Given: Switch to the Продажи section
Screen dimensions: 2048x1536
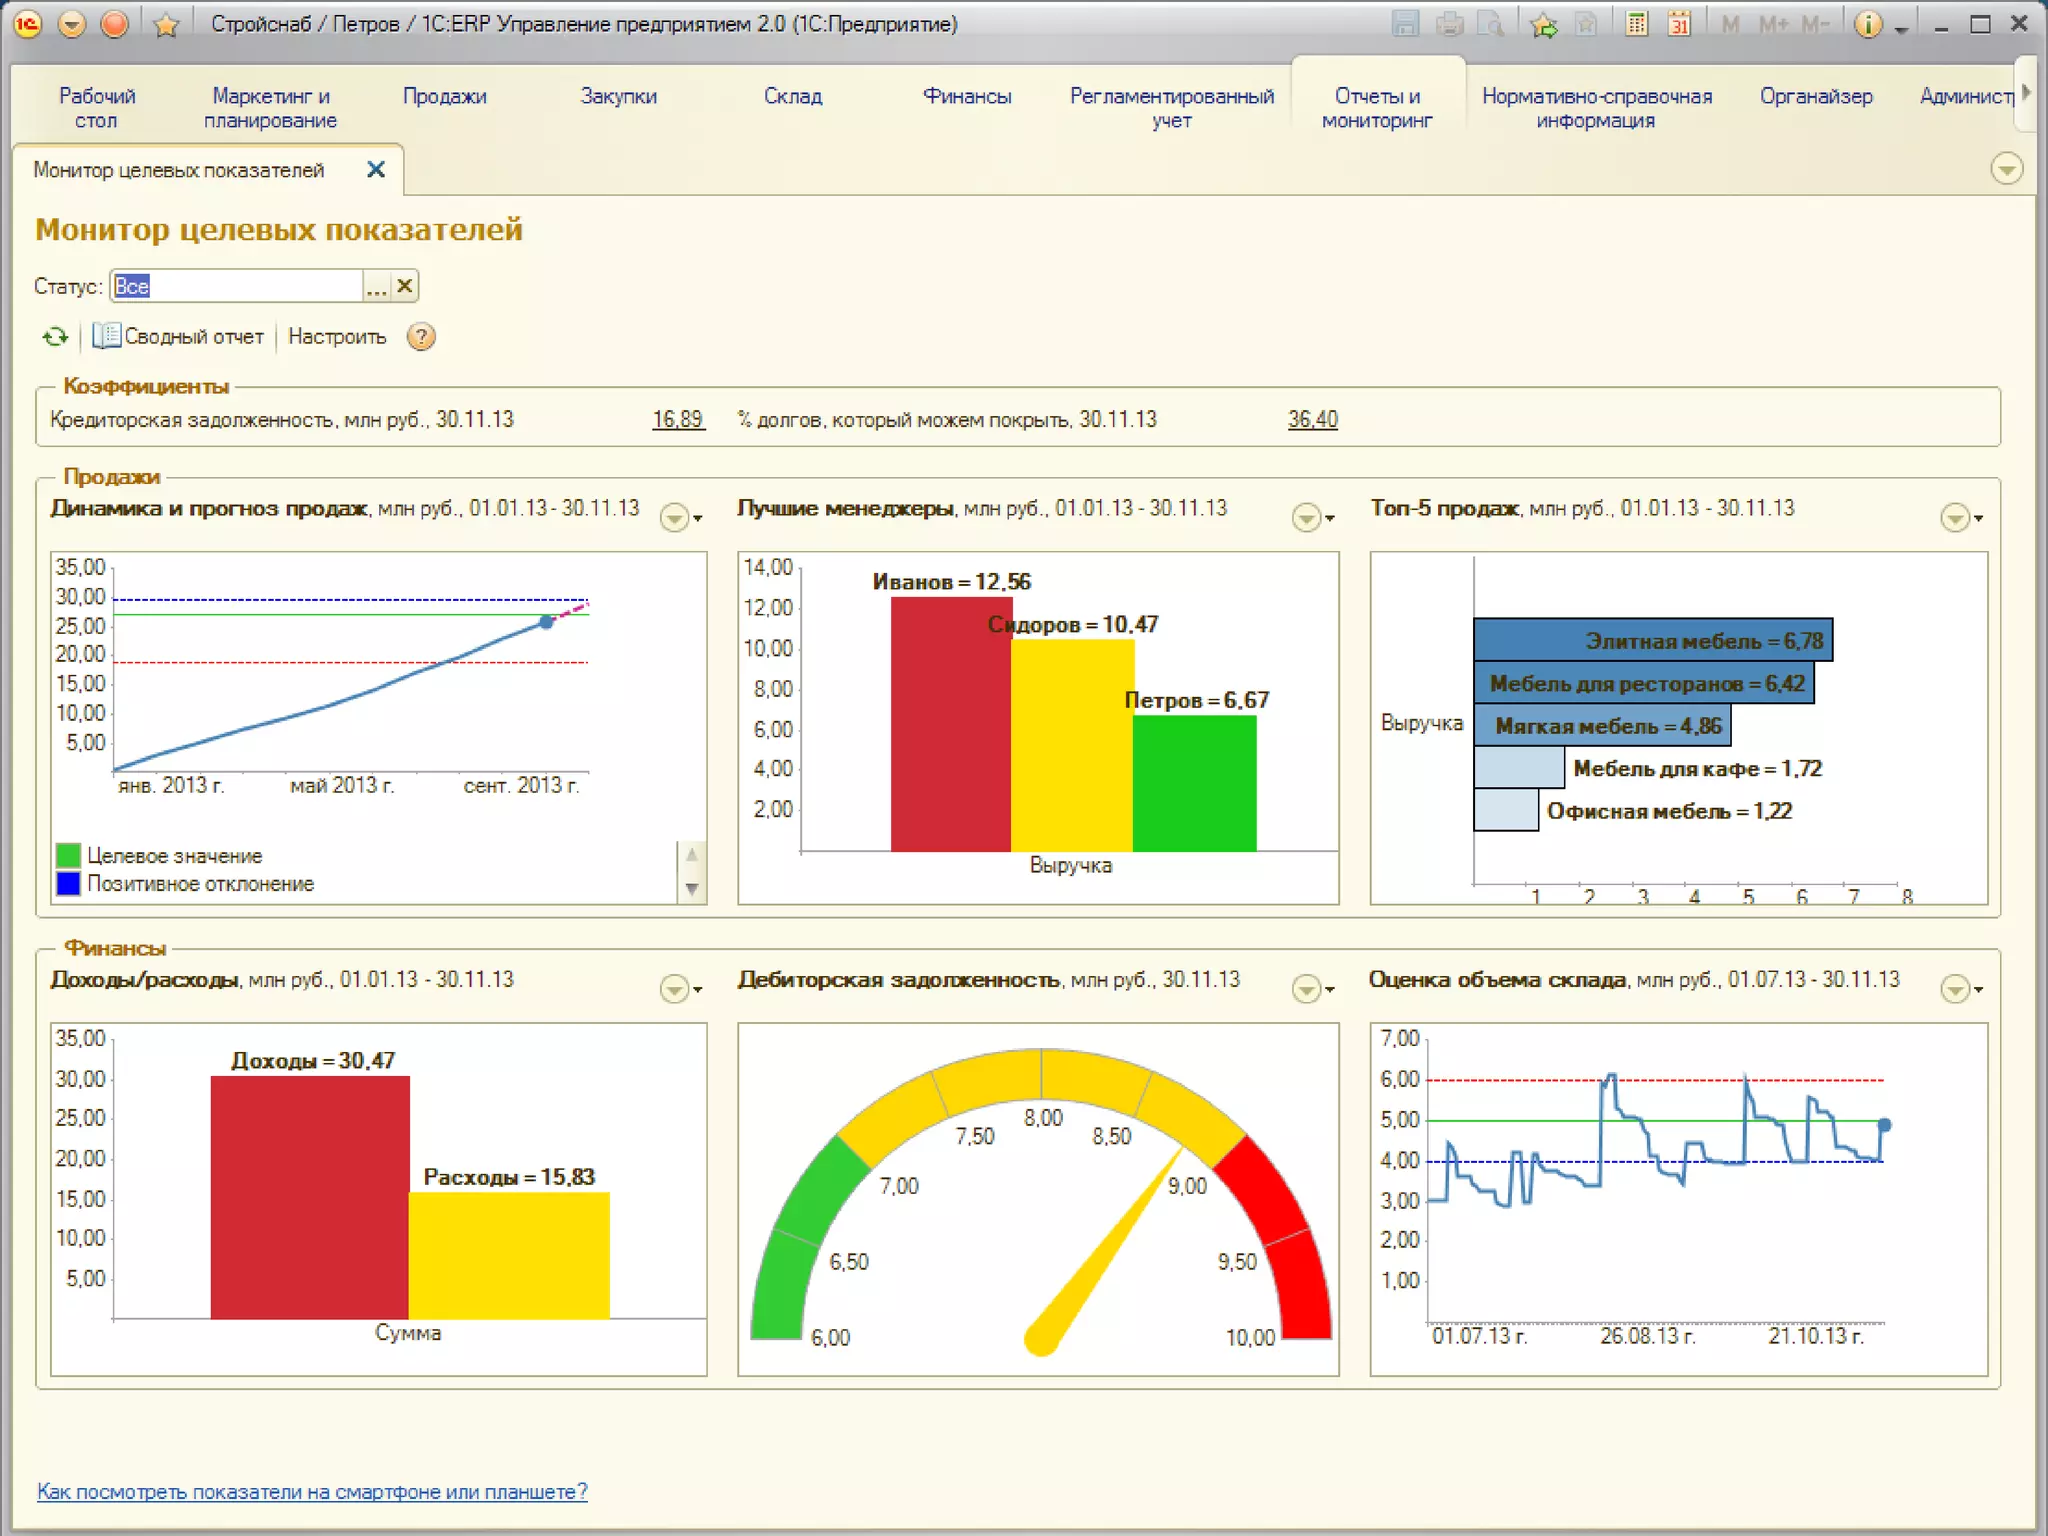Looking at the screenshot, I should 444,96.
